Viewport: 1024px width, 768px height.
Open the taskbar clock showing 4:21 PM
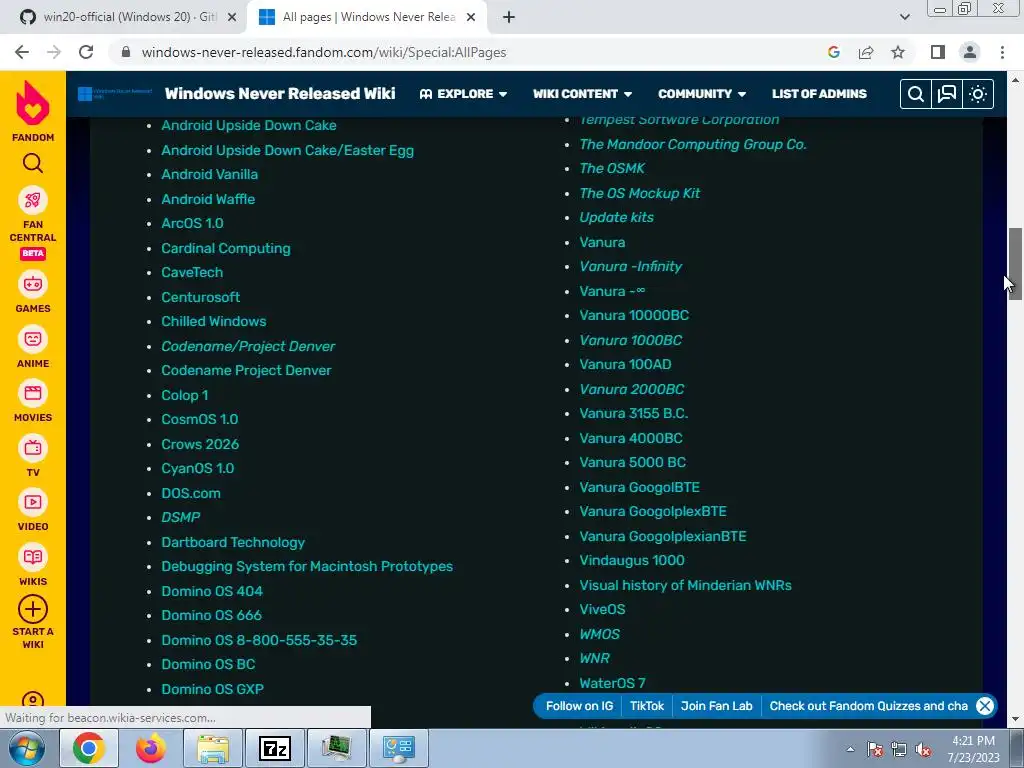(x=974, y=749)
